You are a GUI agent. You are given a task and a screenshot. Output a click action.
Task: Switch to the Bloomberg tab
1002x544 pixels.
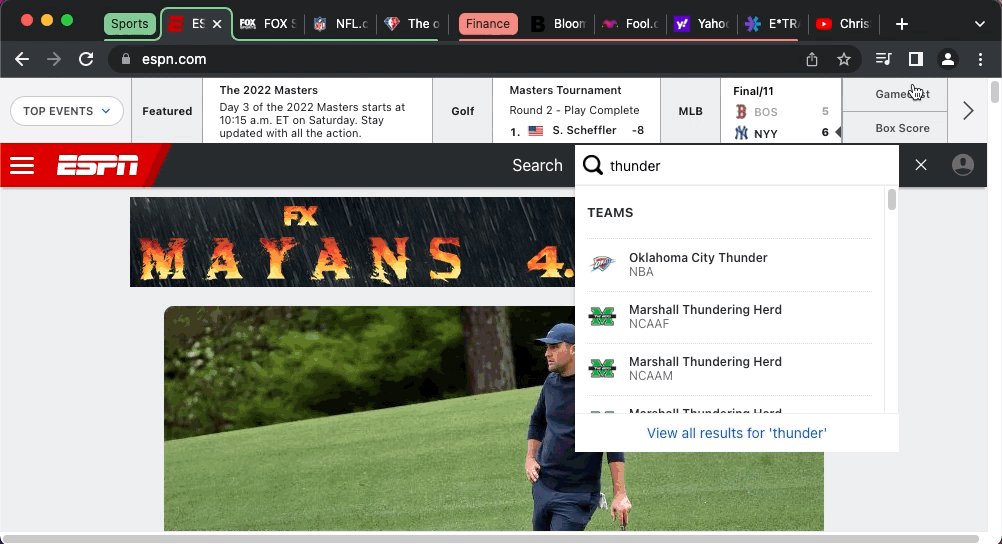coord(559,24)
